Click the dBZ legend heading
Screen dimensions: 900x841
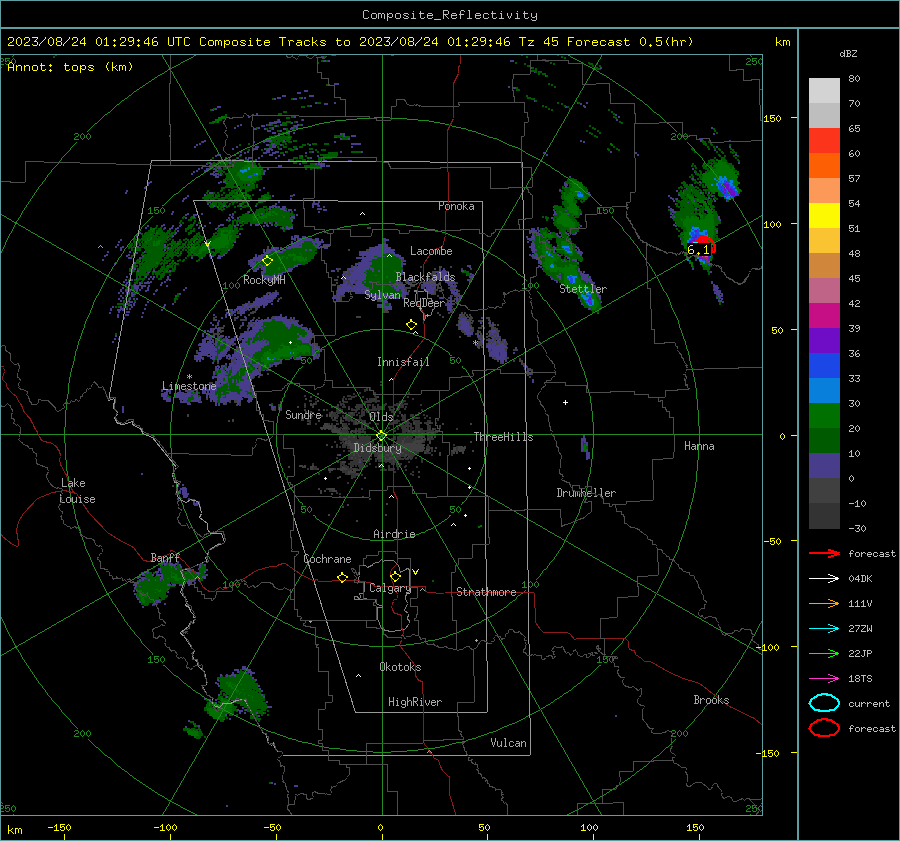(x=848, y=53)
